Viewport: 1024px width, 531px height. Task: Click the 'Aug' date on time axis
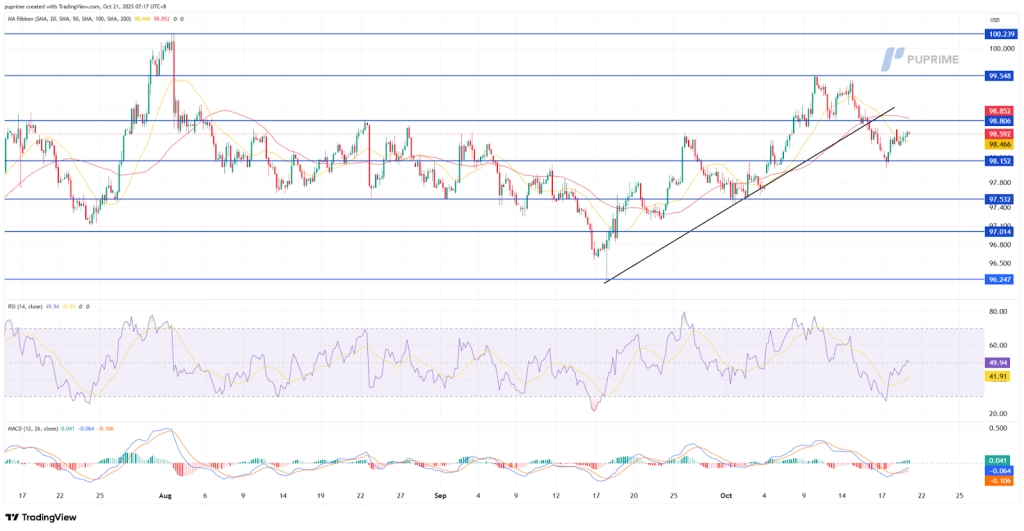[164, 494]
